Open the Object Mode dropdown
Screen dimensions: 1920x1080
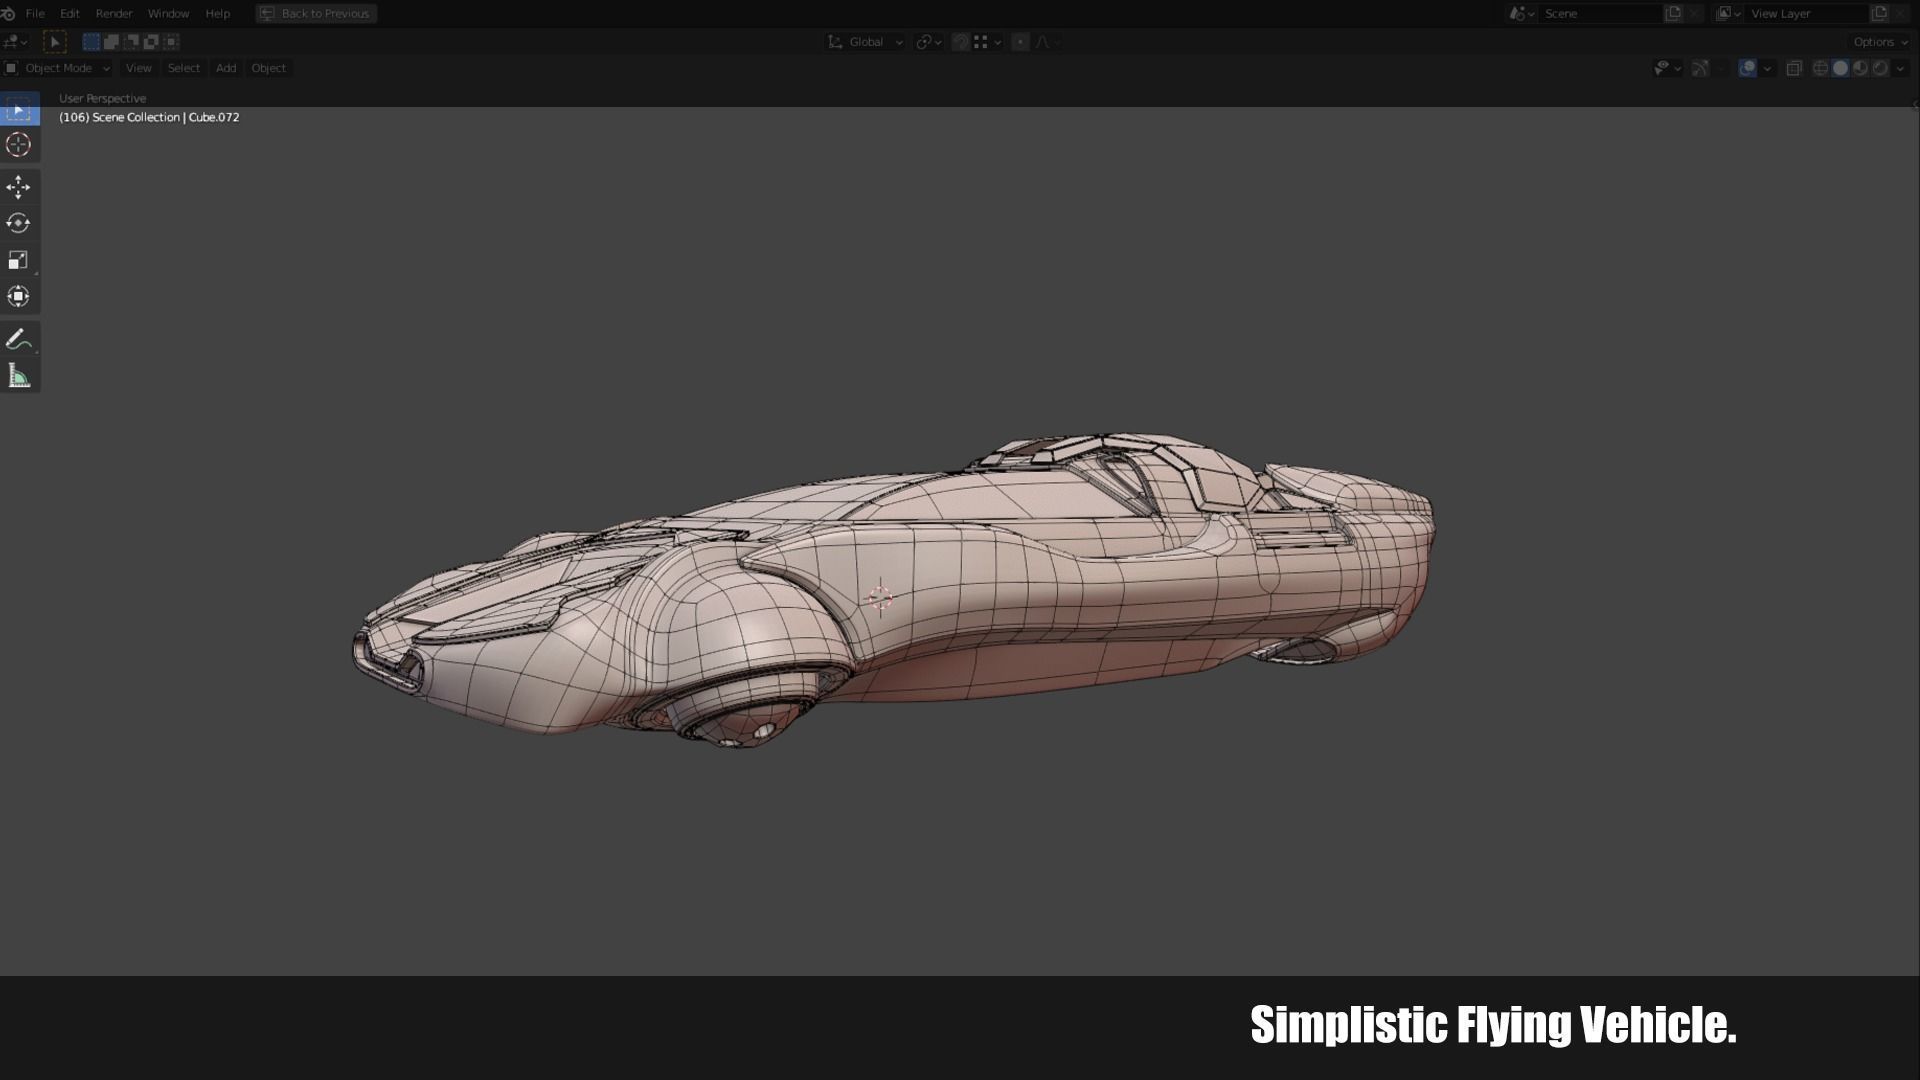point(58,68)
